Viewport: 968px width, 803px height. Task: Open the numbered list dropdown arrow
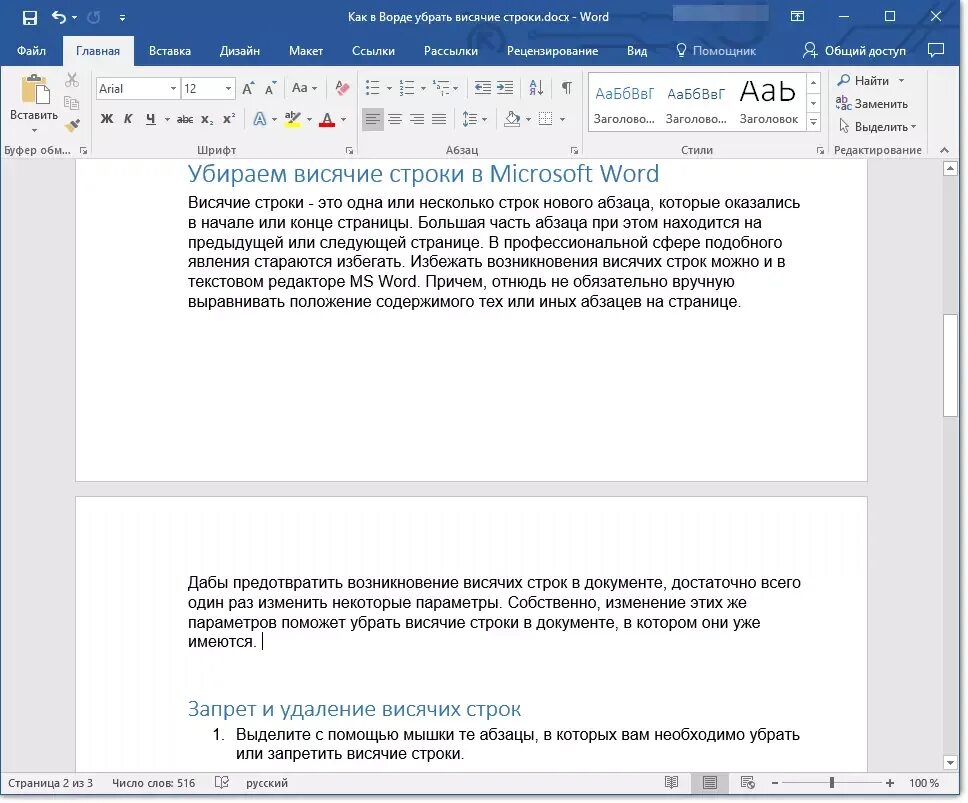point(423,89)
